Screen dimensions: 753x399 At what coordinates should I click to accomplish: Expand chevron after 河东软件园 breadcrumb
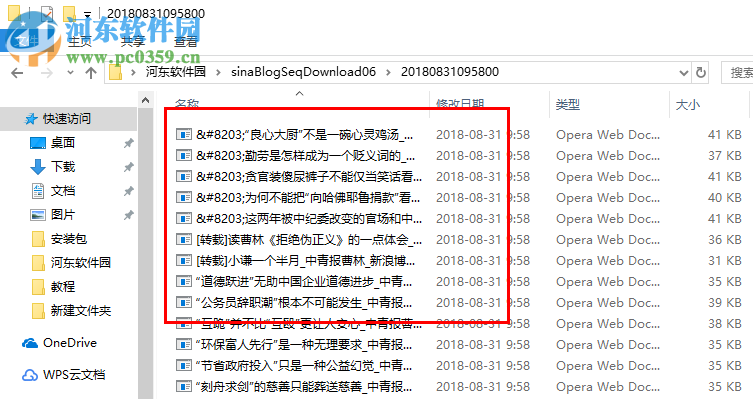click(219, 73)
